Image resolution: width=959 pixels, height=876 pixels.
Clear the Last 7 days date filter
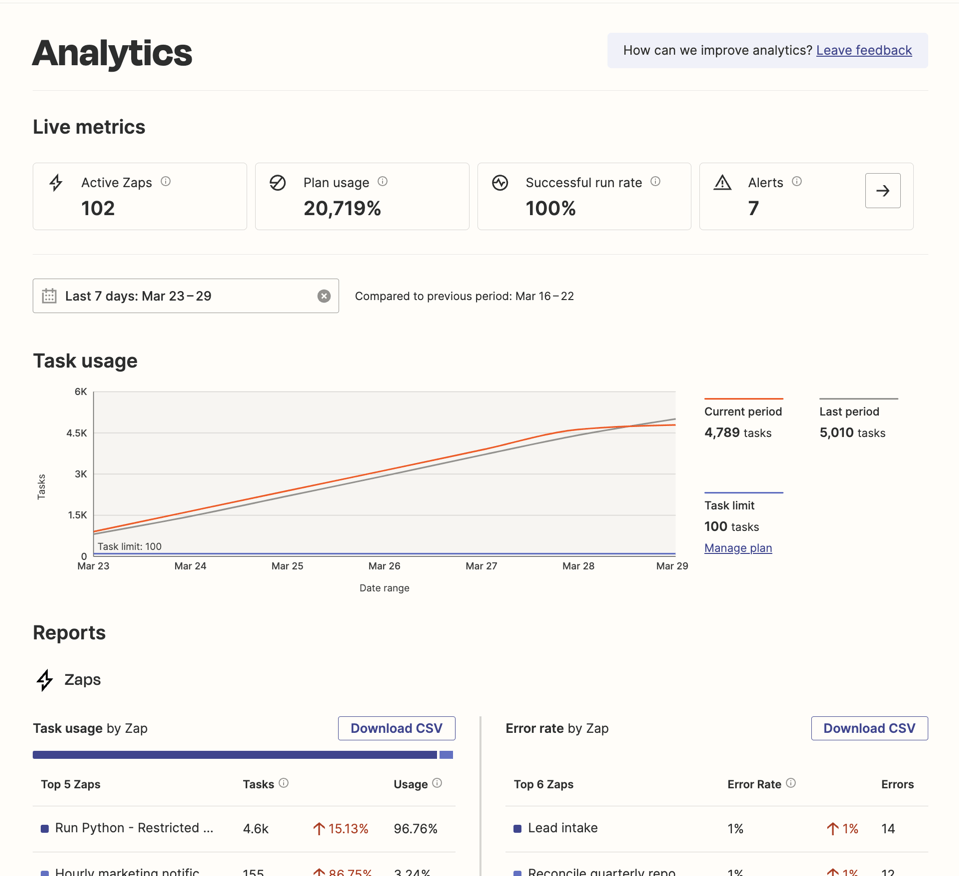pos(323,295)
